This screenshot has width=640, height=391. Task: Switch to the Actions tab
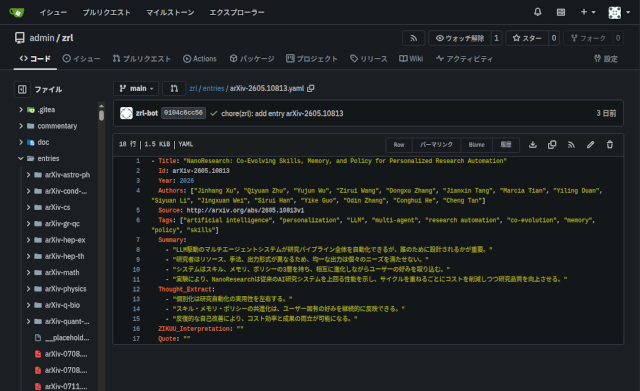tap(200, 59)
